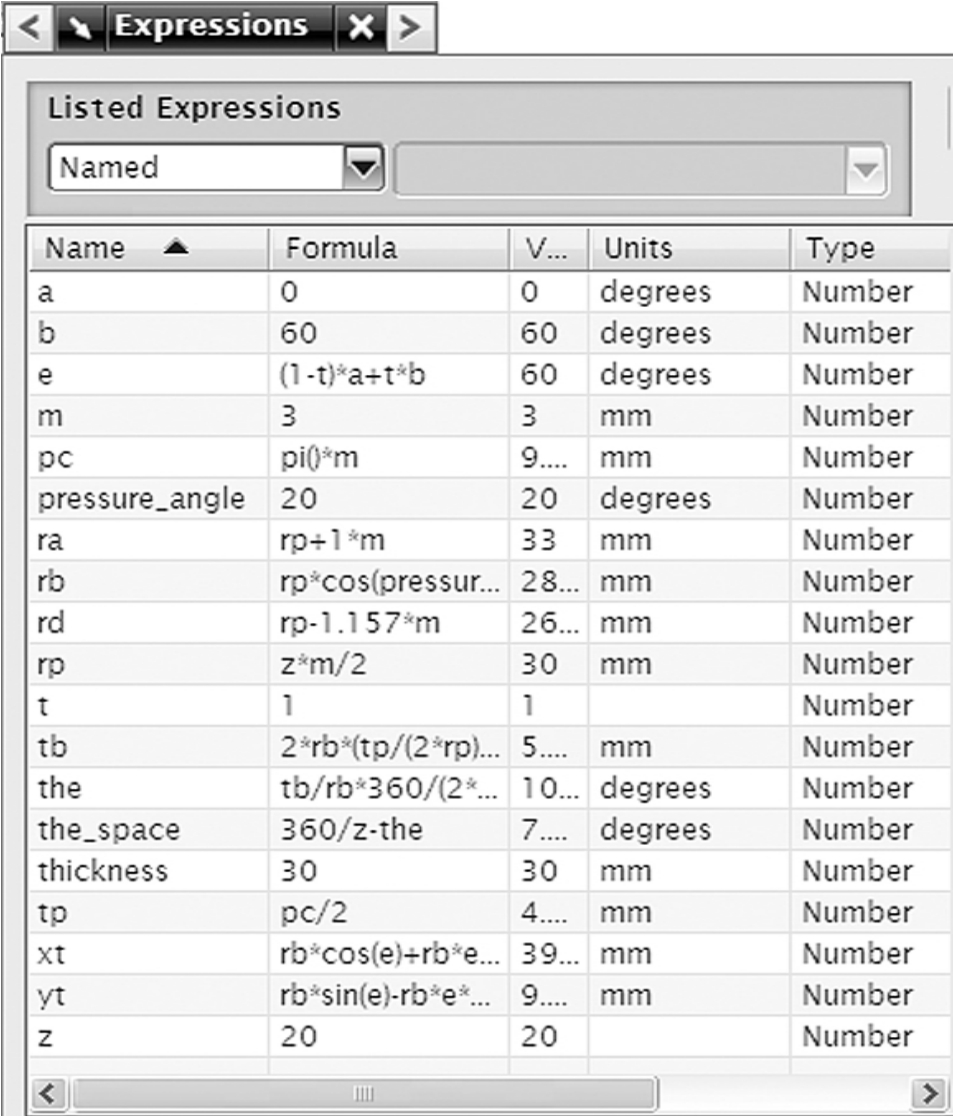Click the horizontal scrollbar's right arrow
This screenshot has width=953, height=1116.
(929, 1093)
